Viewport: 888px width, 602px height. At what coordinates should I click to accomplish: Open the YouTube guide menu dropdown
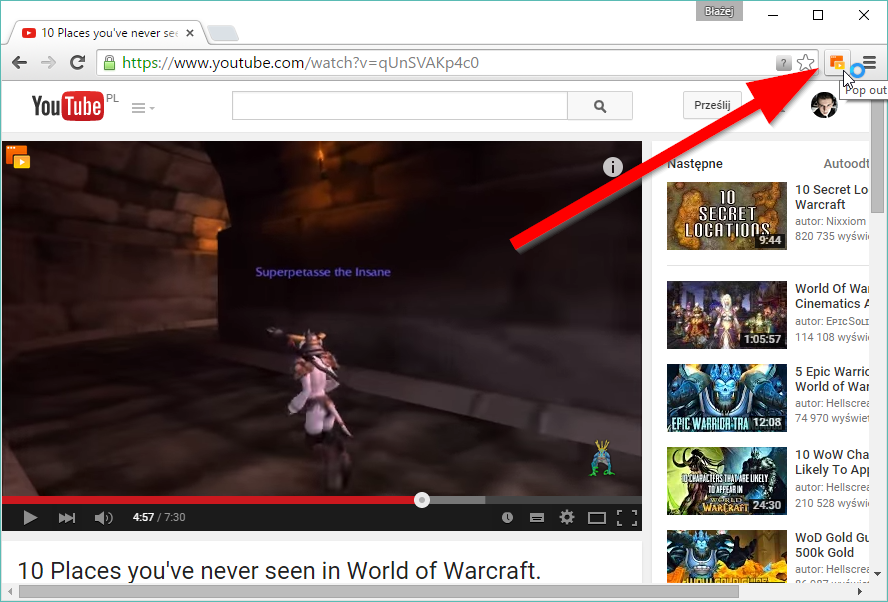click(x=143, y=108)
